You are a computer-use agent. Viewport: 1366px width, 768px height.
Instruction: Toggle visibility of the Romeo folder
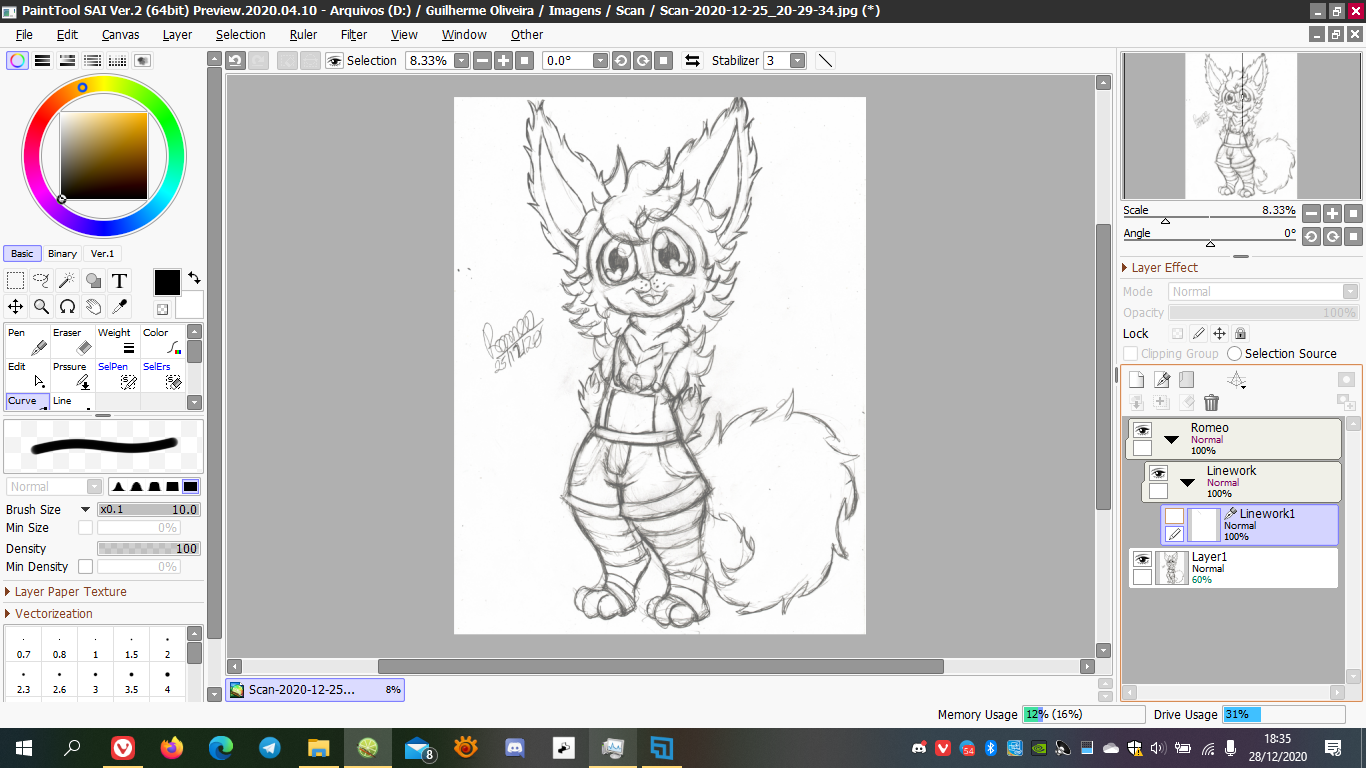[x=1142, y=430]
